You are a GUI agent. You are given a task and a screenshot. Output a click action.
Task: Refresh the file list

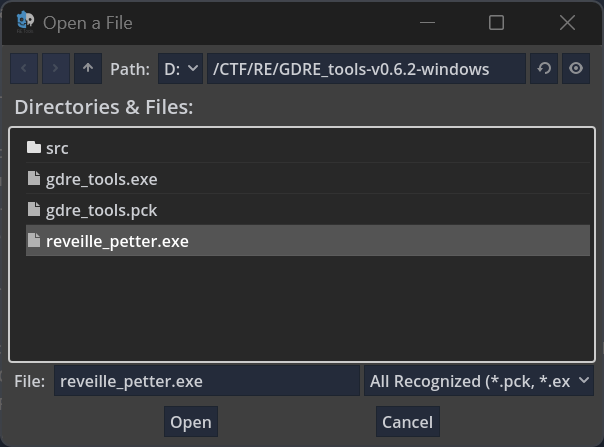click(x=544, y=69)
